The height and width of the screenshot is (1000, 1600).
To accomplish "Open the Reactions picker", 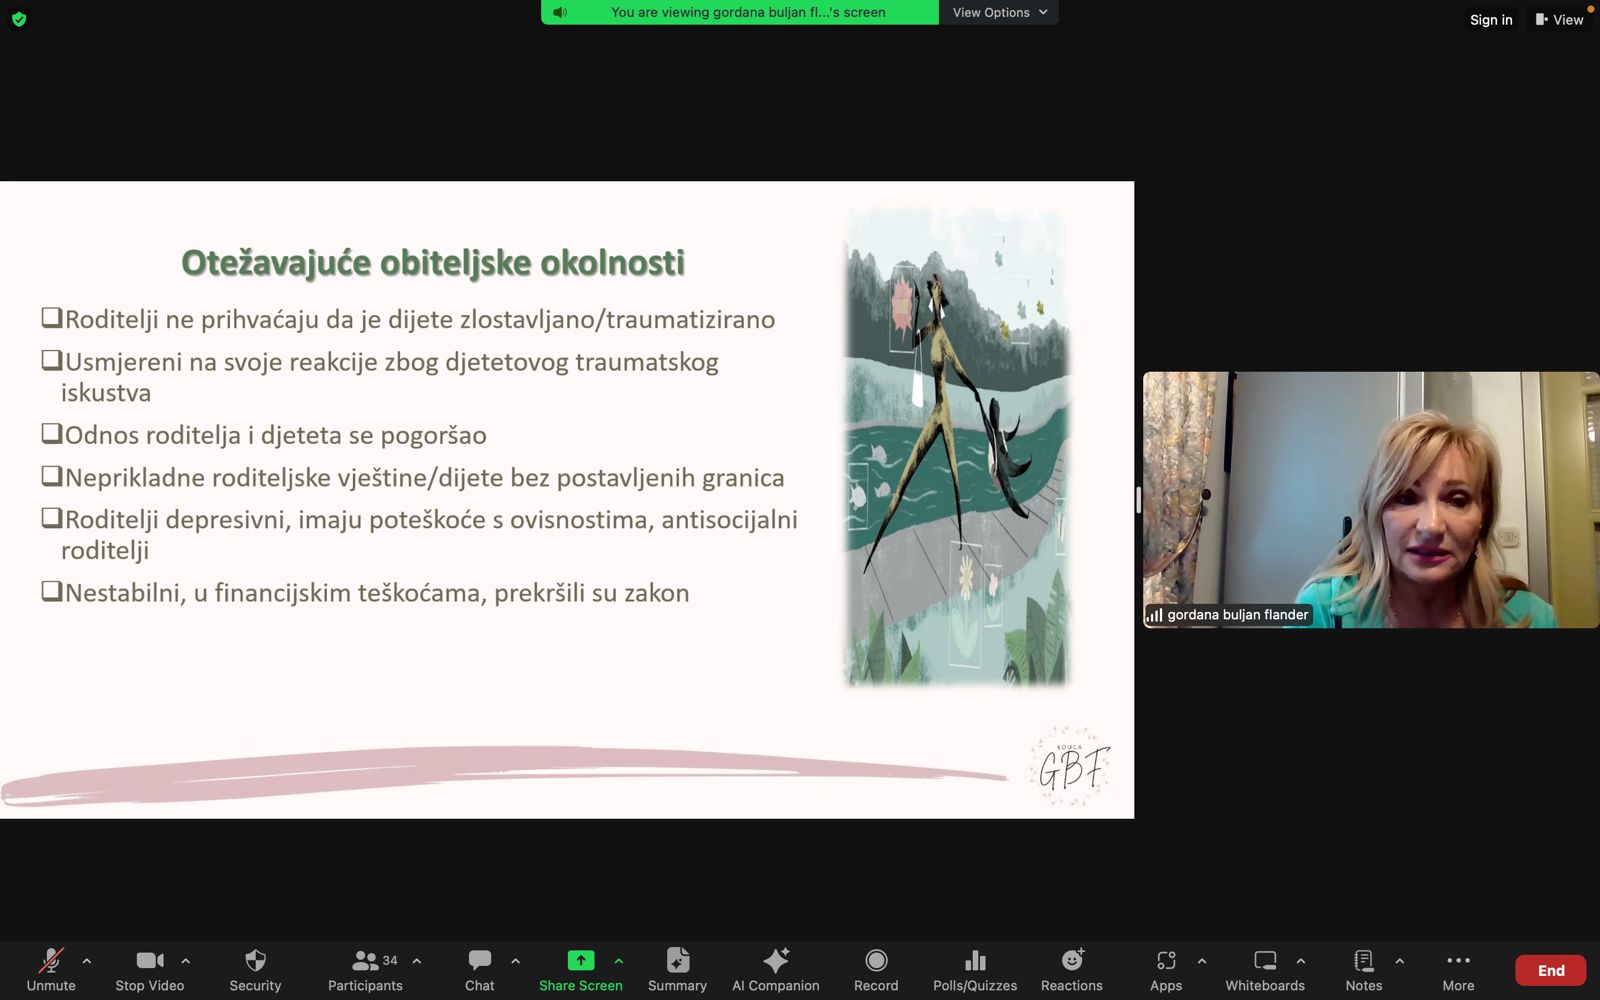I will click(1071, 969).
